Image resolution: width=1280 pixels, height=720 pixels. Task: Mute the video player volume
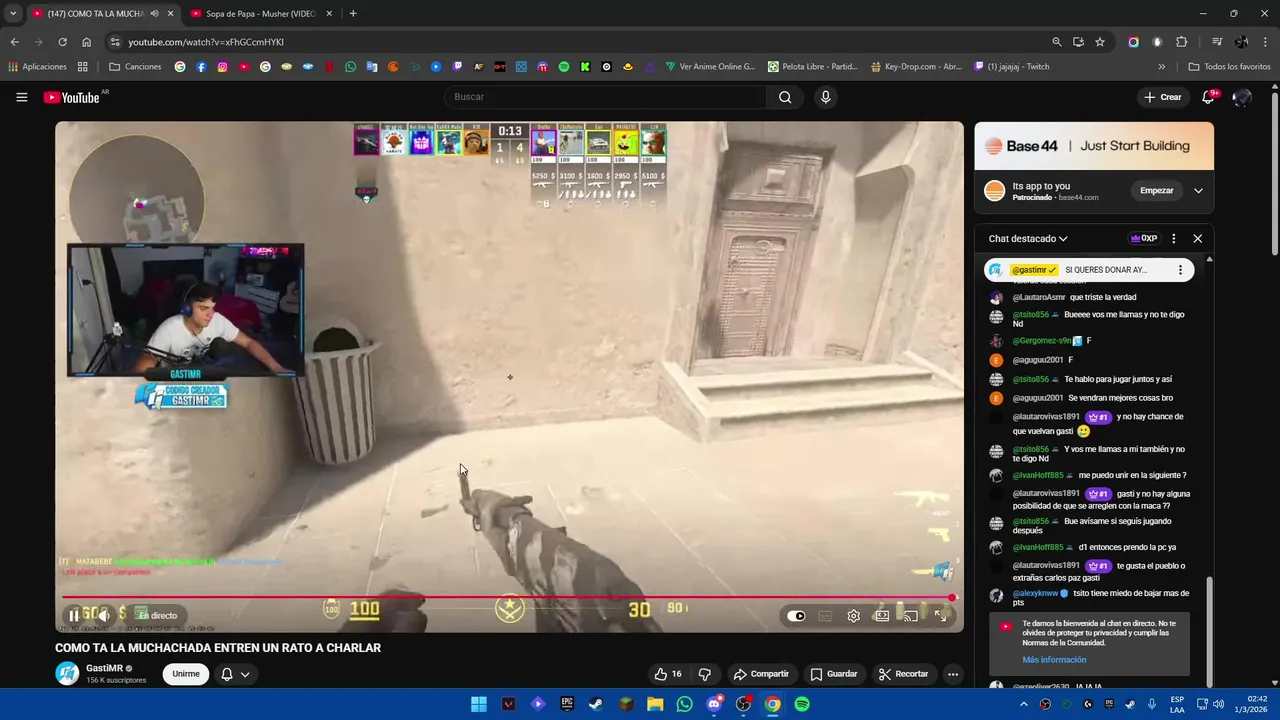point(103,616)
